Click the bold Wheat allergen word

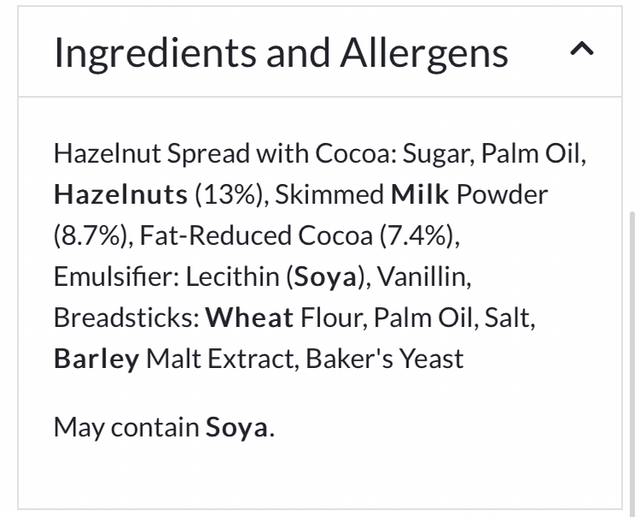click(x=249, y=317)
